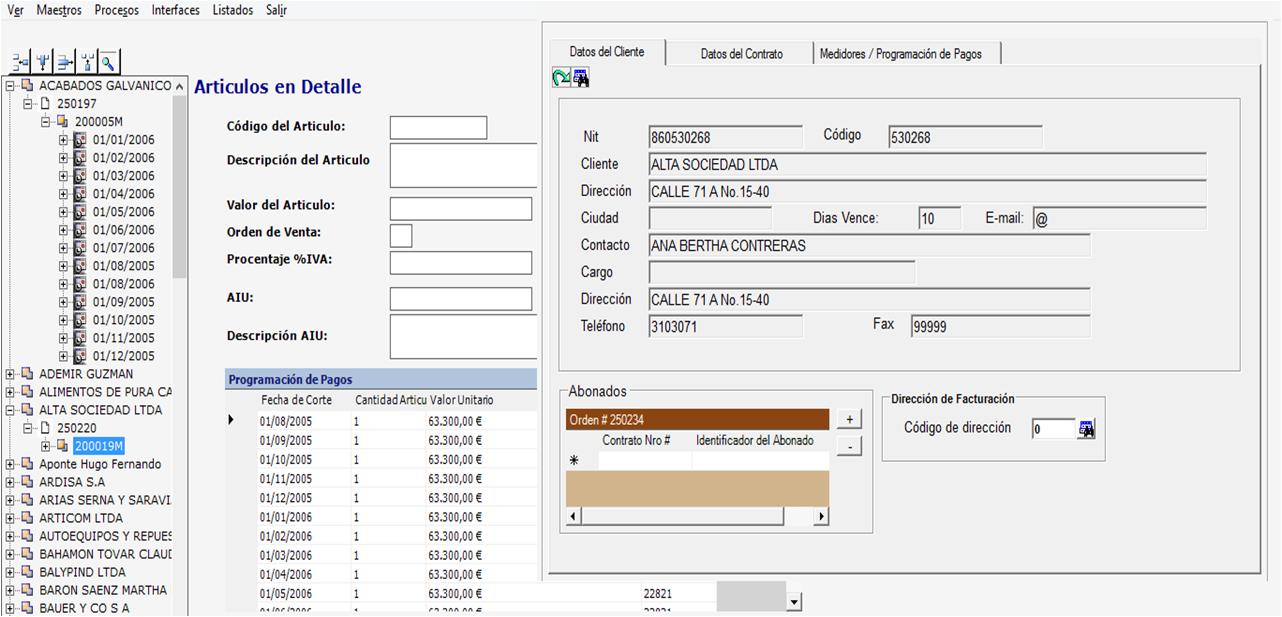1282x617 pixels.
Task: Click the folder icon beside ARTICOM LTDA
Action: coord(27,518)
